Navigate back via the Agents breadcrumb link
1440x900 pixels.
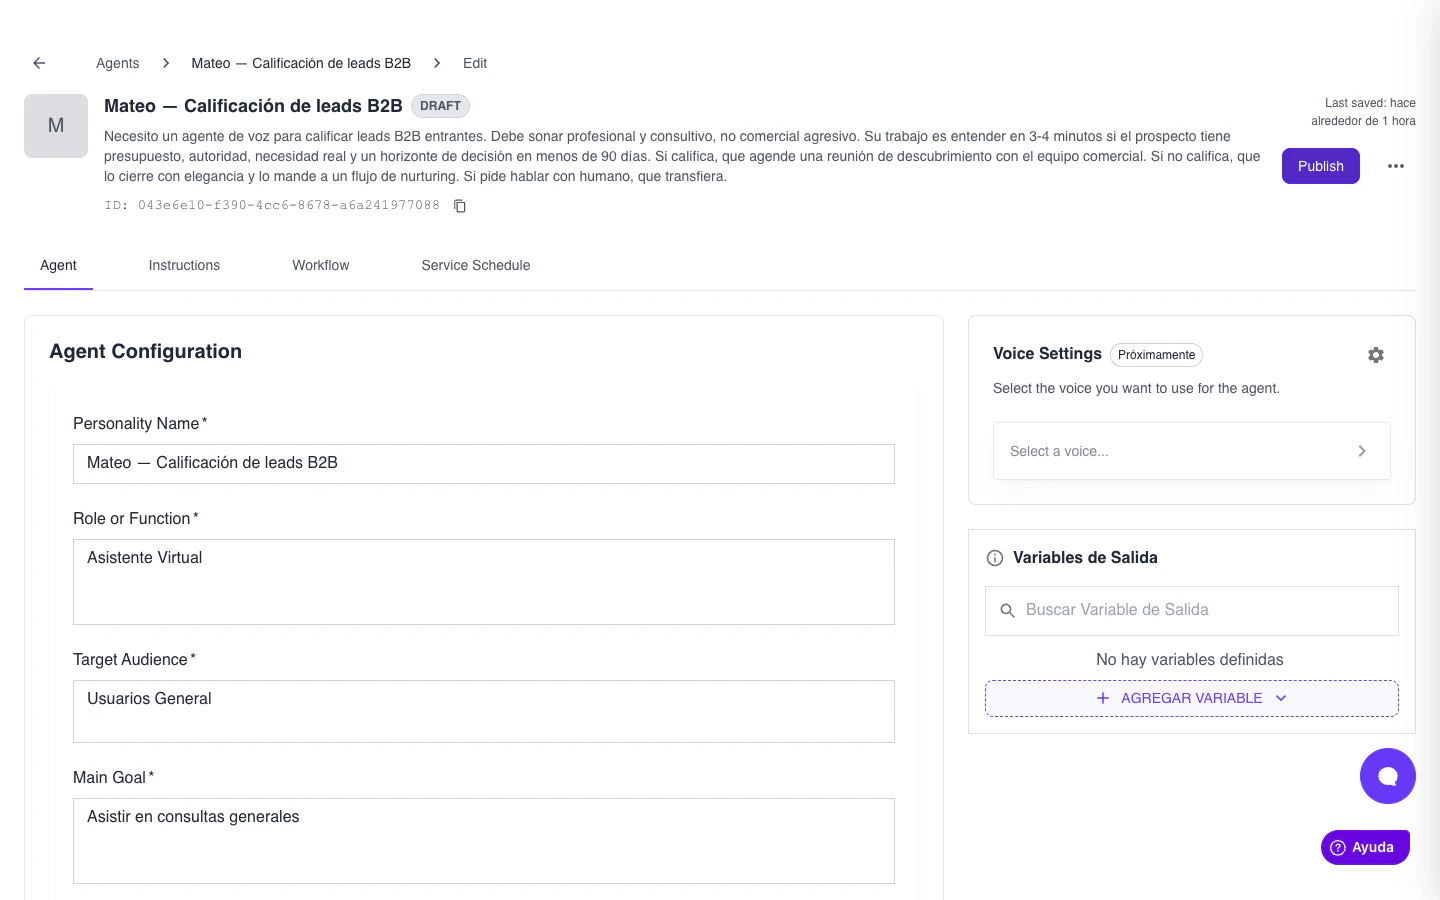click(x=117, y=63)
